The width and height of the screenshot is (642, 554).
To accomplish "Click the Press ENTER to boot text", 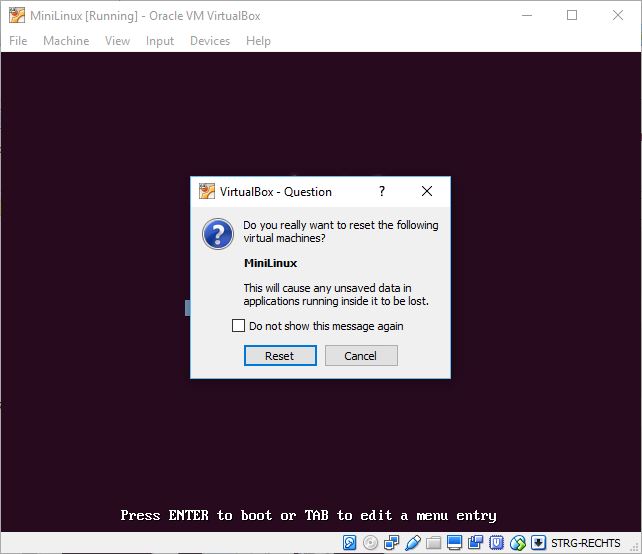I will coord(308,515).
